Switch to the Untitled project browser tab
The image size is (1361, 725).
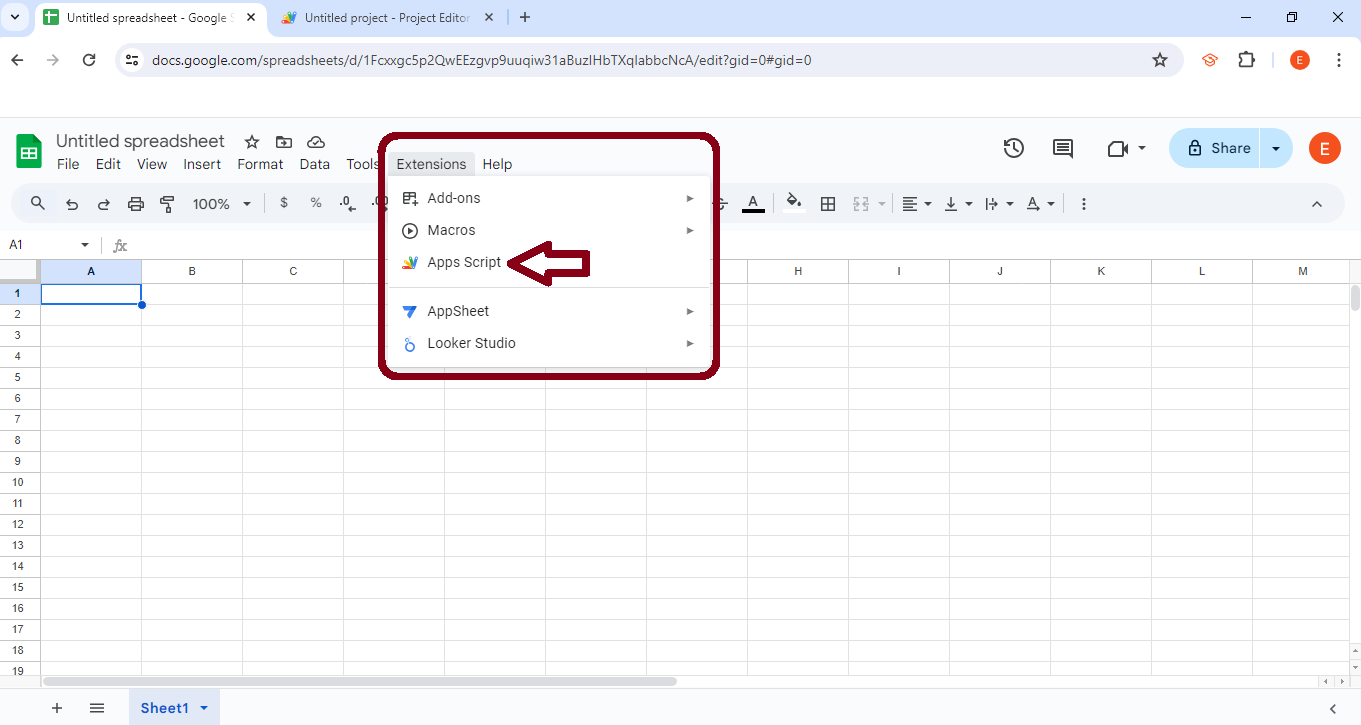[385, 17]
